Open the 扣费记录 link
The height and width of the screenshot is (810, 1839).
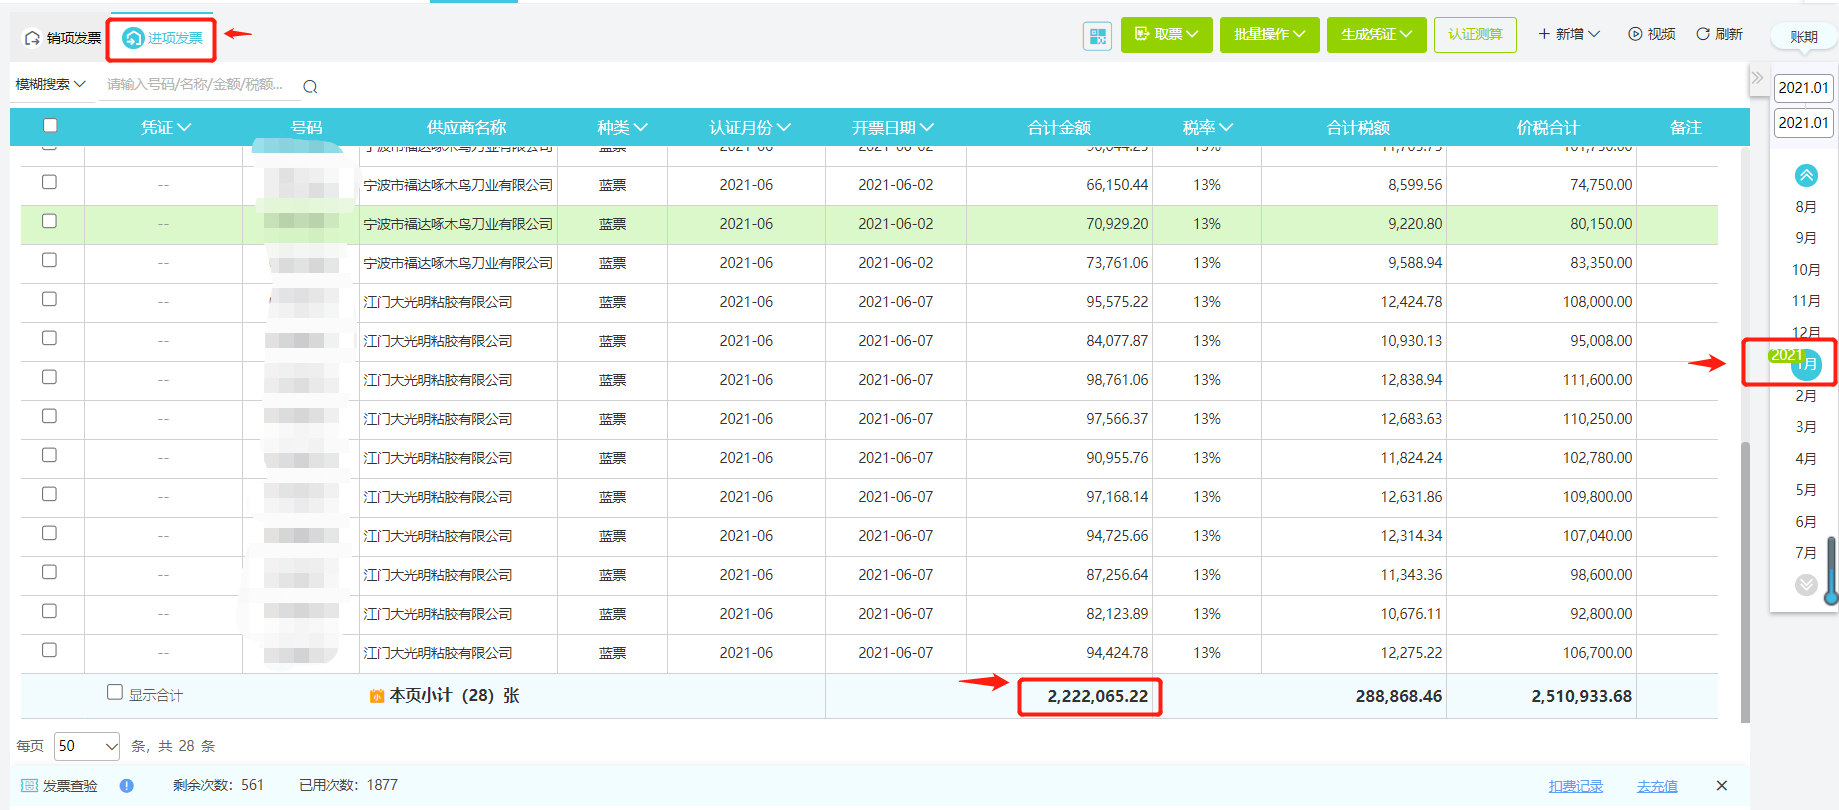pos(1575,787)
